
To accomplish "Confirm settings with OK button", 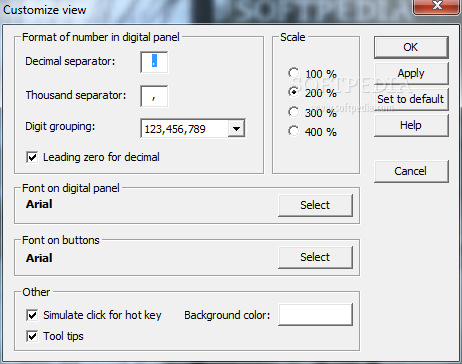I will click(411, 47).
